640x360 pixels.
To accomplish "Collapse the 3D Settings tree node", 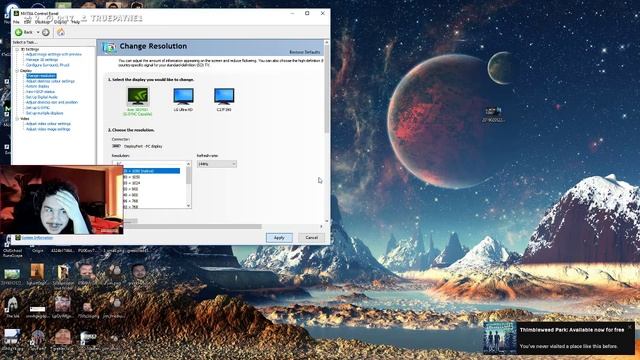I will coord(17,49).
